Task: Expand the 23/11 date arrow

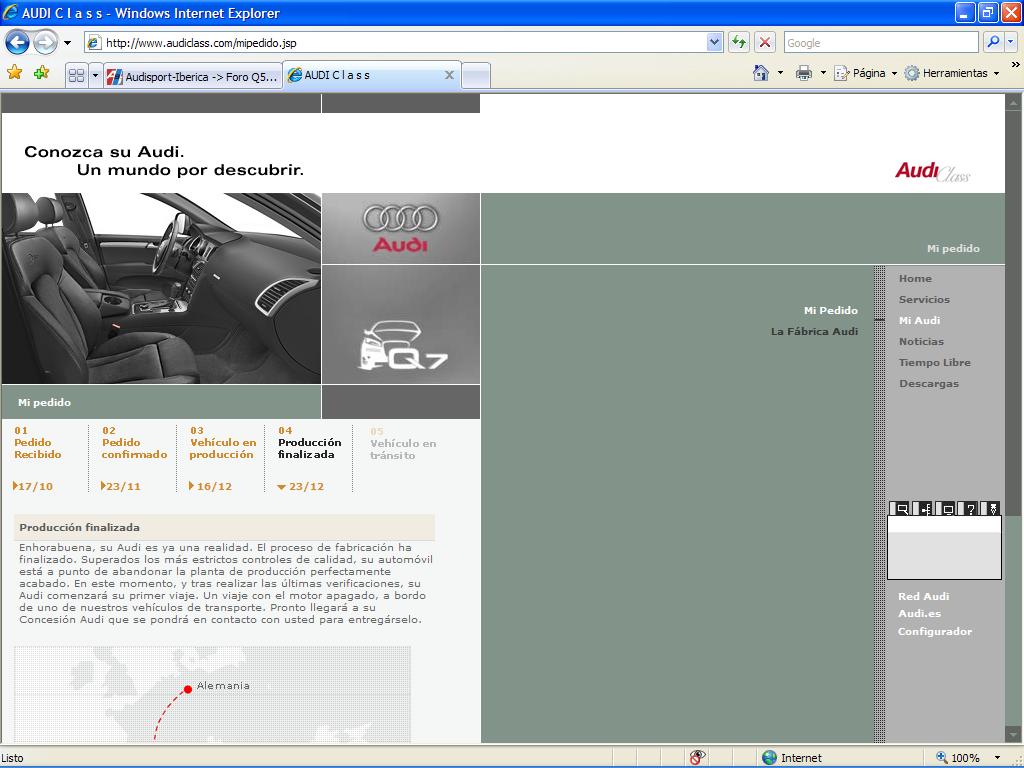Action: point(103,486)
